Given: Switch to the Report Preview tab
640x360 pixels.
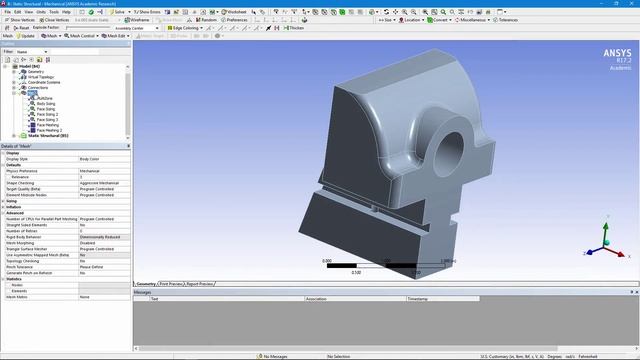Looking at the screenshot, I should coord(199,284).
